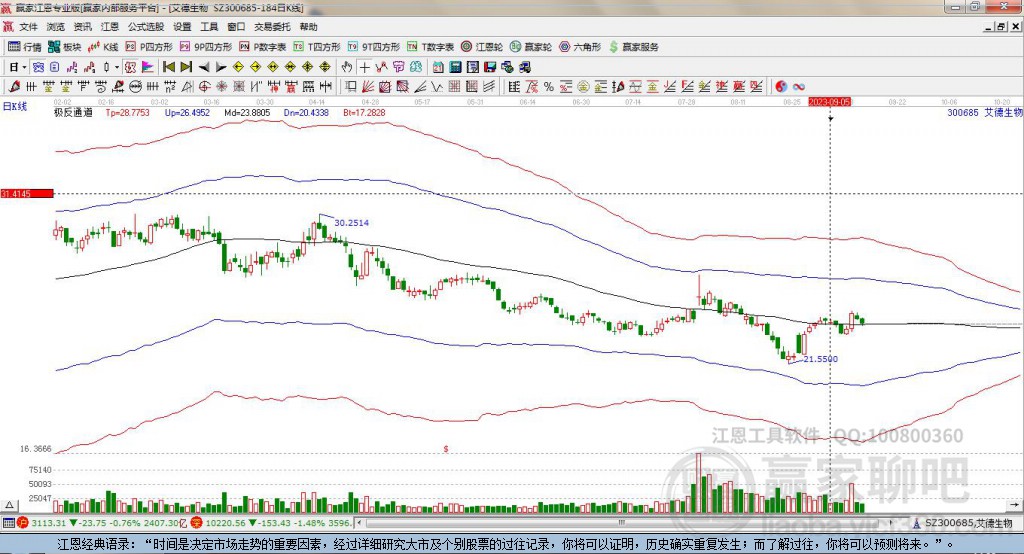Click the up-triangle expander beside volume

click(9, 505)
